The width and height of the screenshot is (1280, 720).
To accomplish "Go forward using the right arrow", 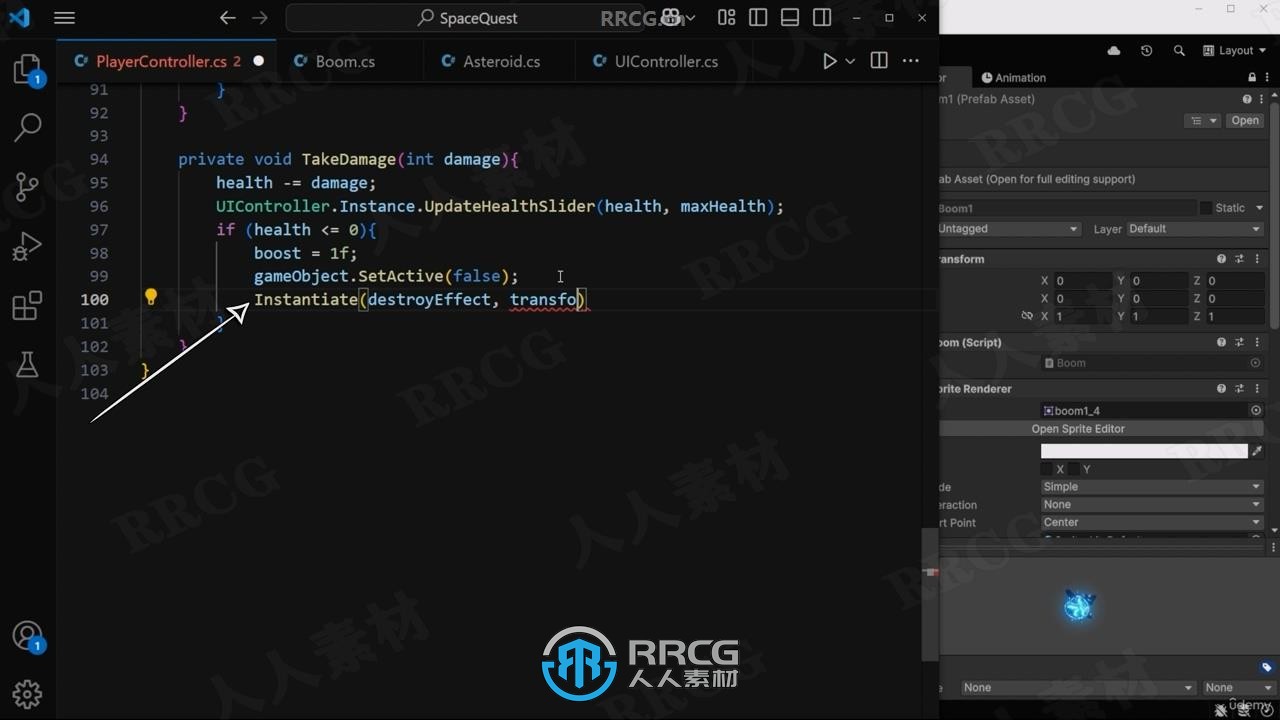I will (260, 18).
